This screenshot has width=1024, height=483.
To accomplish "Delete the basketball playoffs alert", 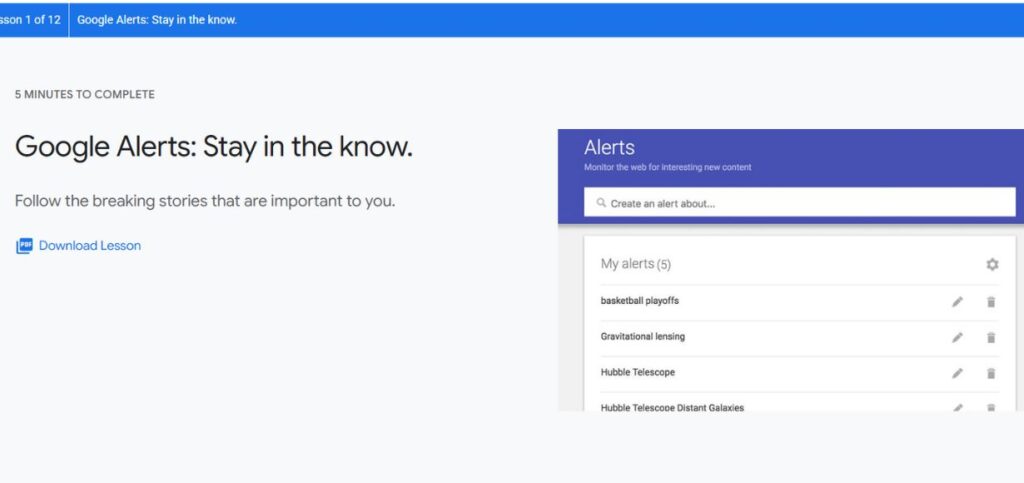I will coord(991,302).
